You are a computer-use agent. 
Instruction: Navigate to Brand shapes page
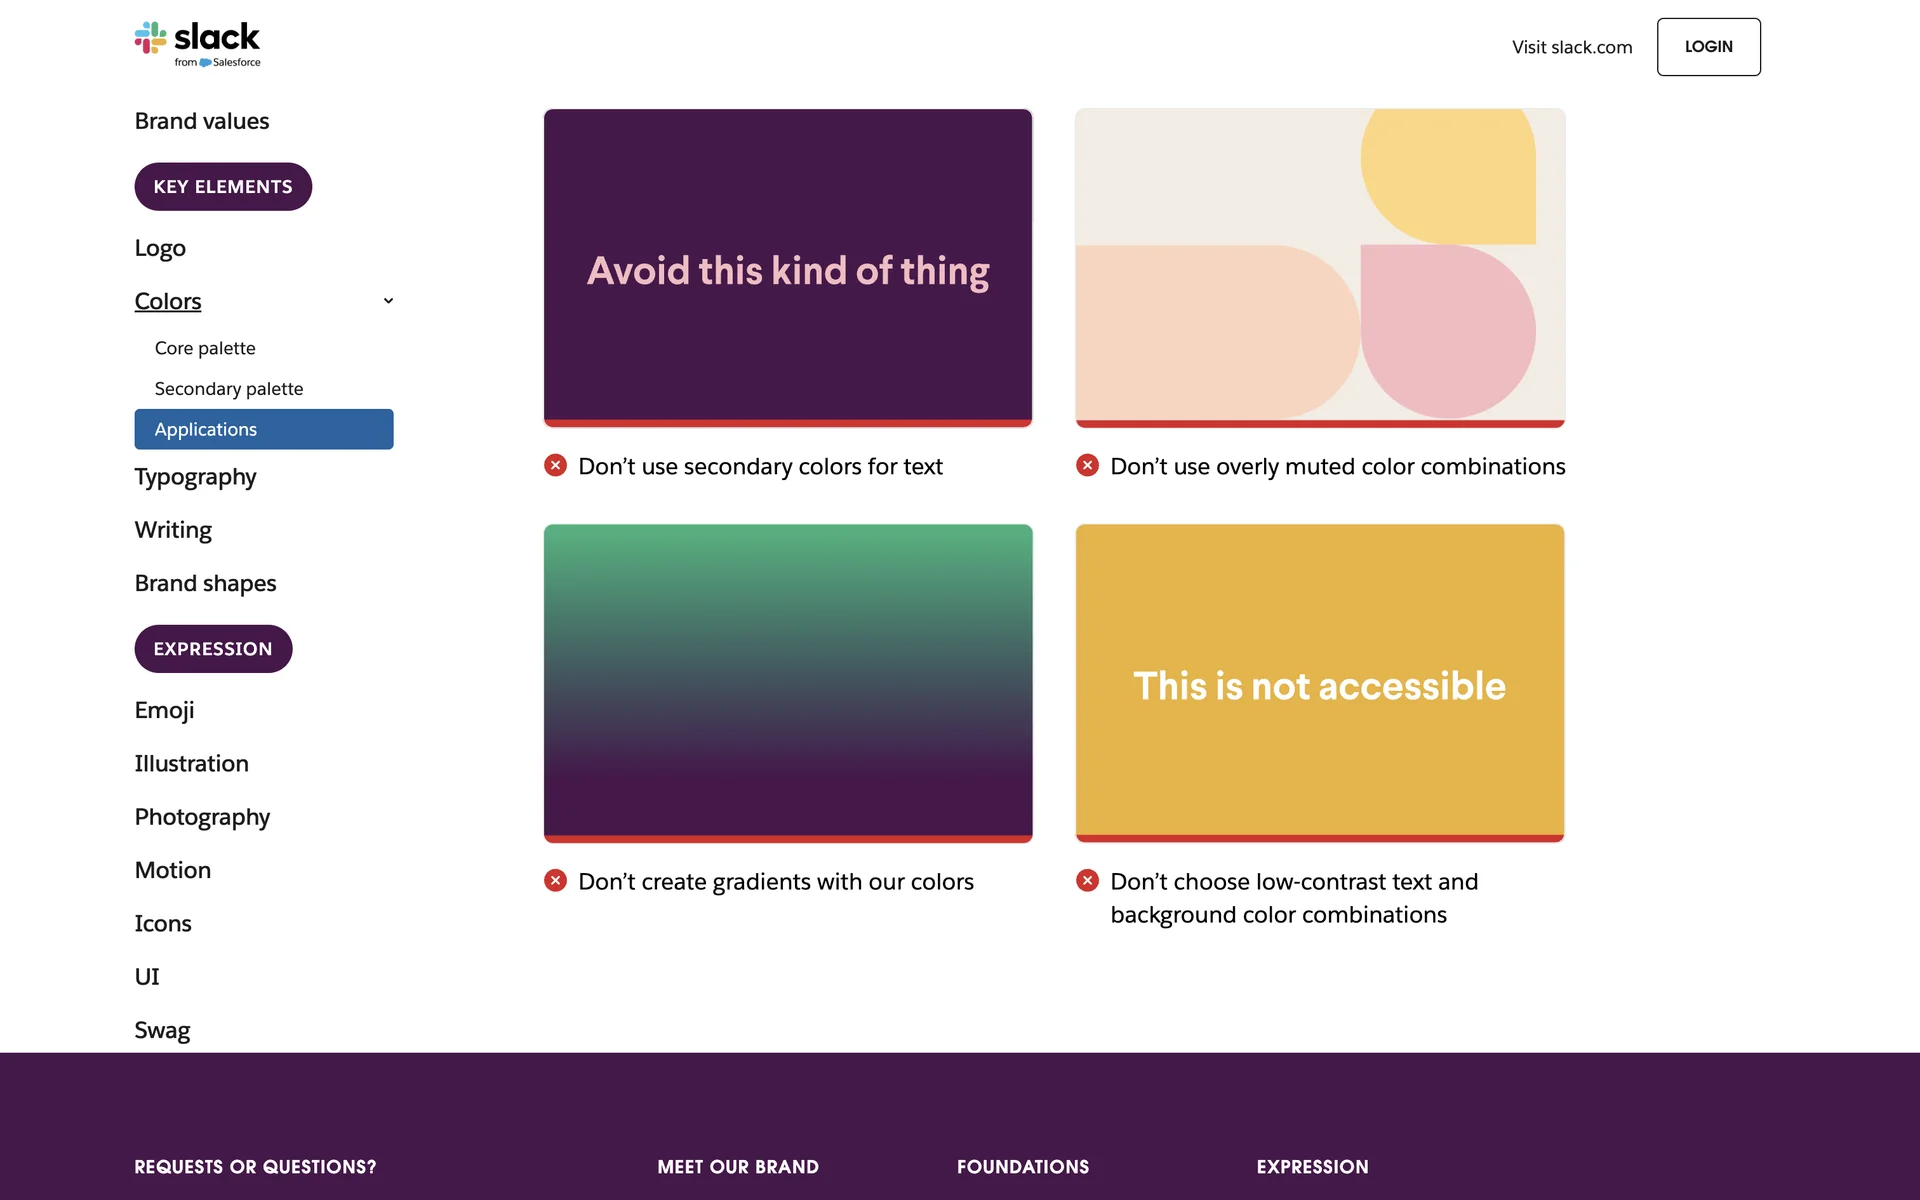pyautogui.click(x=205, y=583)
